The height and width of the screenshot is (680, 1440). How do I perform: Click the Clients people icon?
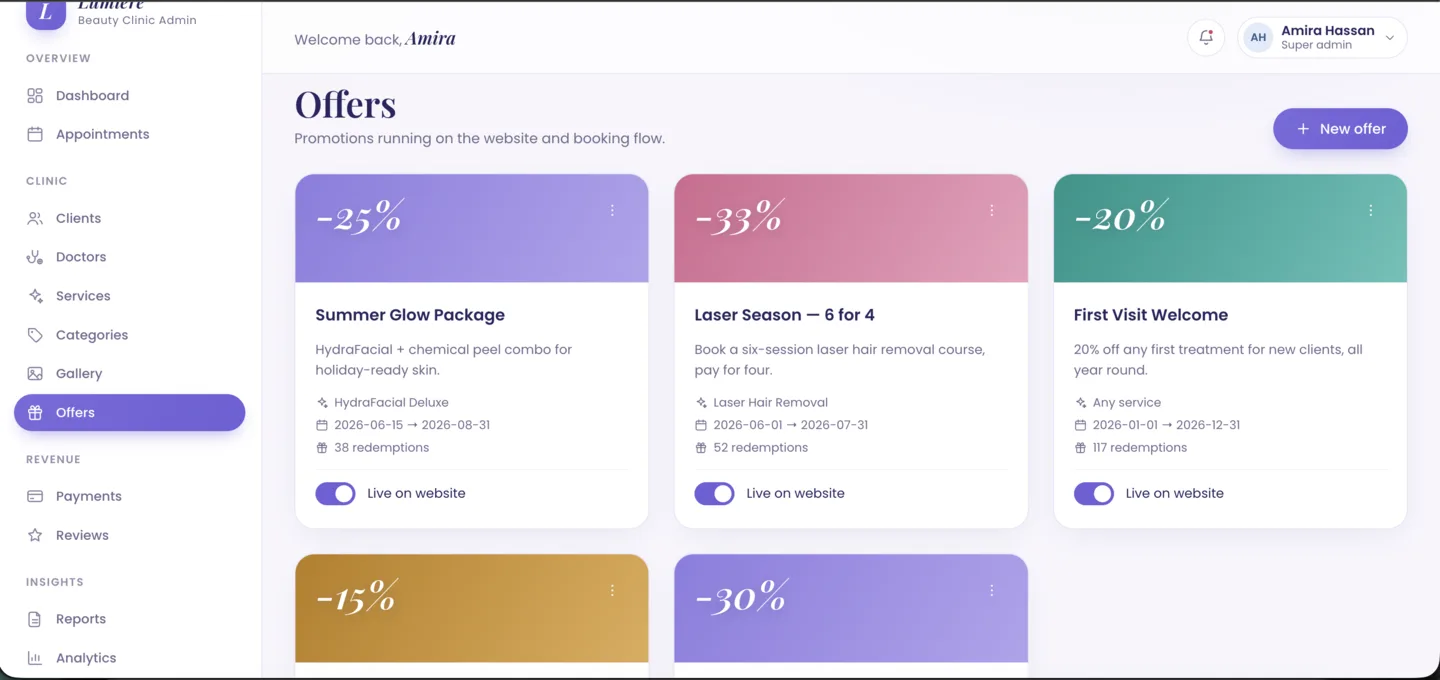[35, 218]
